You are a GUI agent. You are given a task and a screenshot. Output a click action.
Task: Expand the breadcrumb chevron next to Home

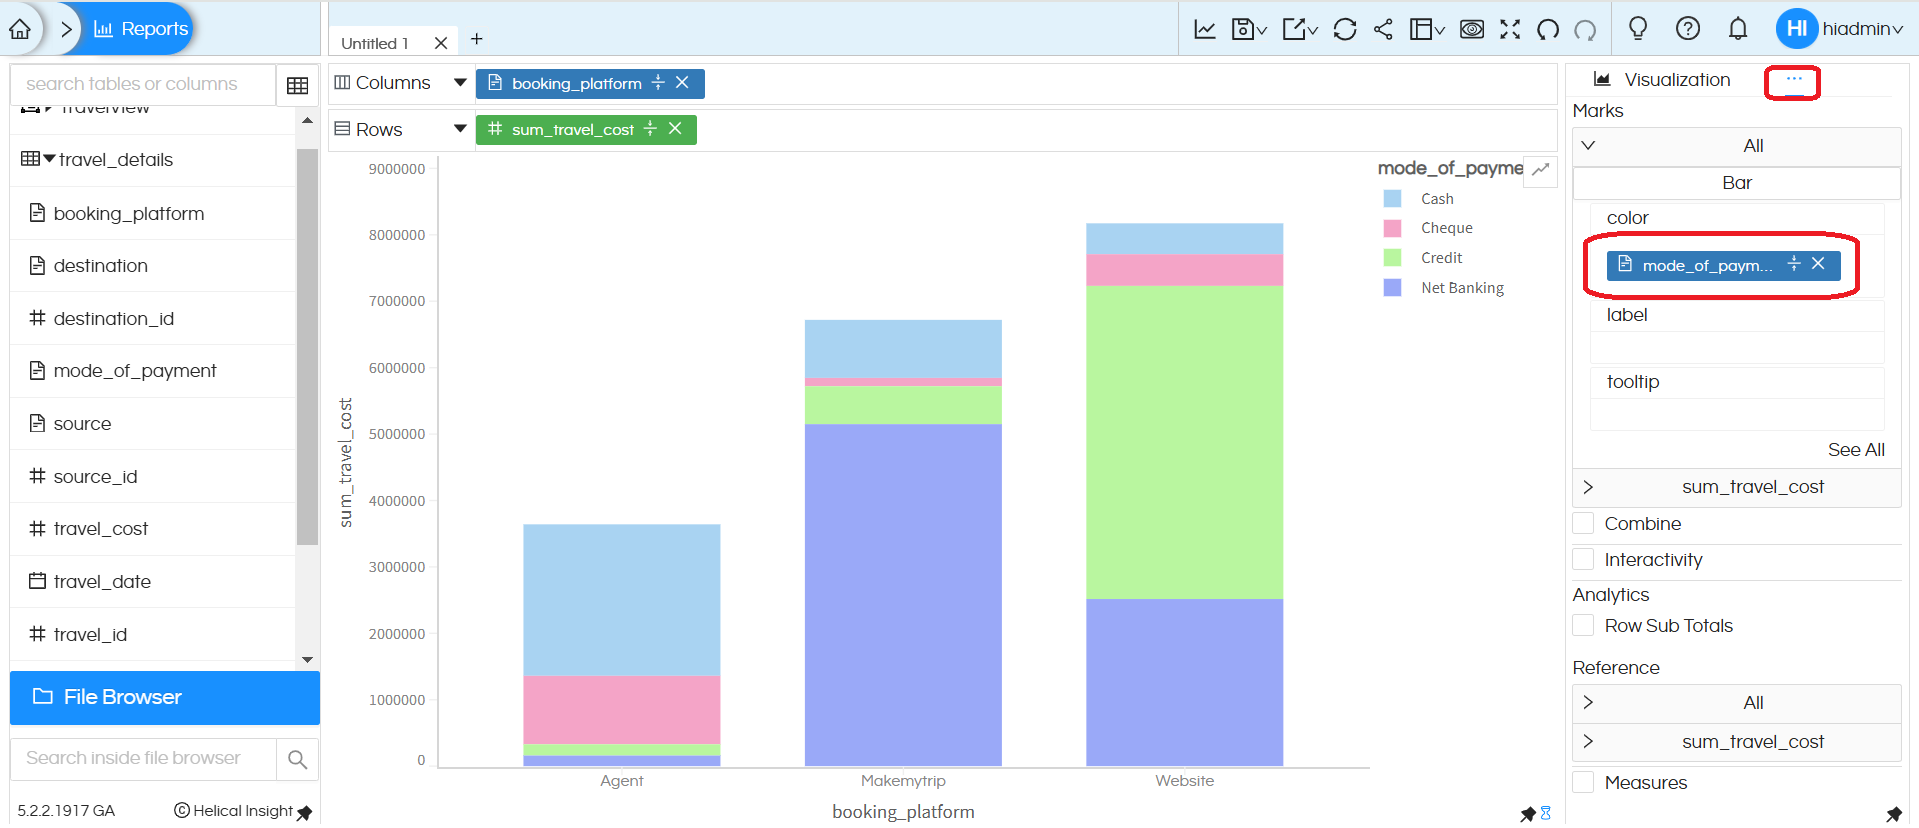[x=66, y=29]
